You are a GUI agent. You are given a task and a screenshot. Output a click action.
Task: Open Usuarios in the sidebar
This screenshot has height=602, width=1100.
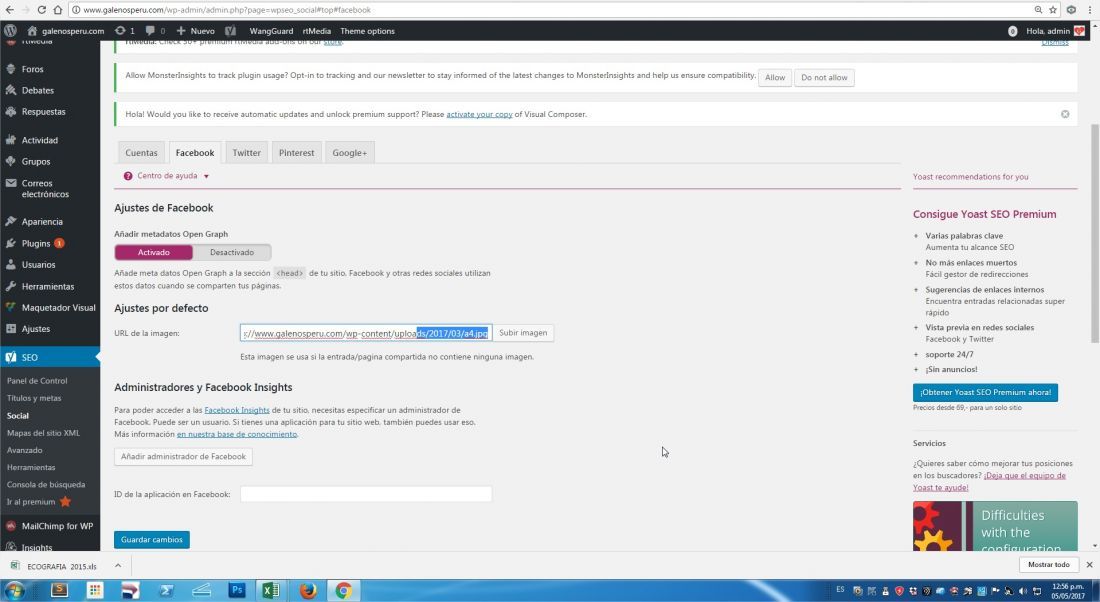38,265
